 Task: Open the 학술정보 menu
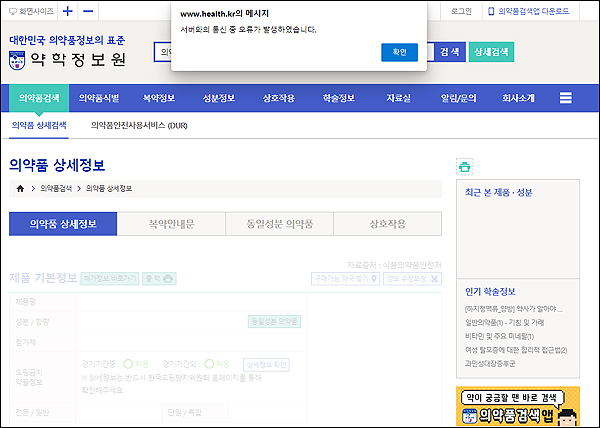coord(339,98)
